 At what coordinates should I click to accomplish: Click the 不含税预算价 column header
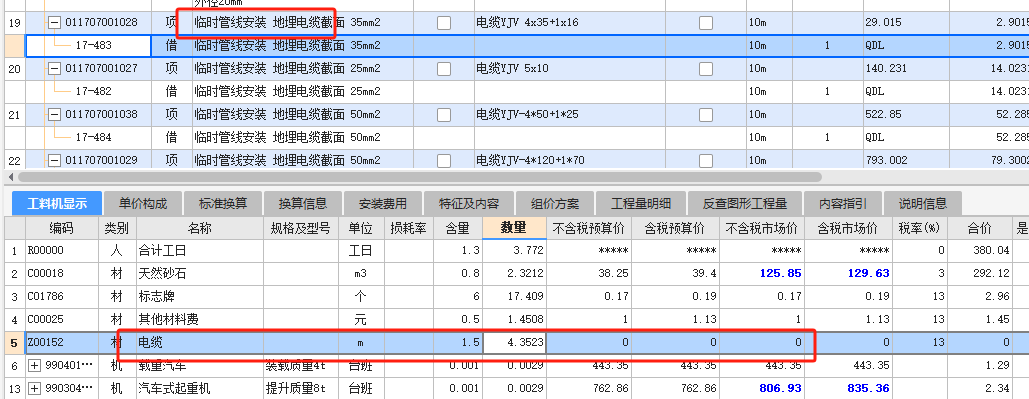tap(590, 228)
